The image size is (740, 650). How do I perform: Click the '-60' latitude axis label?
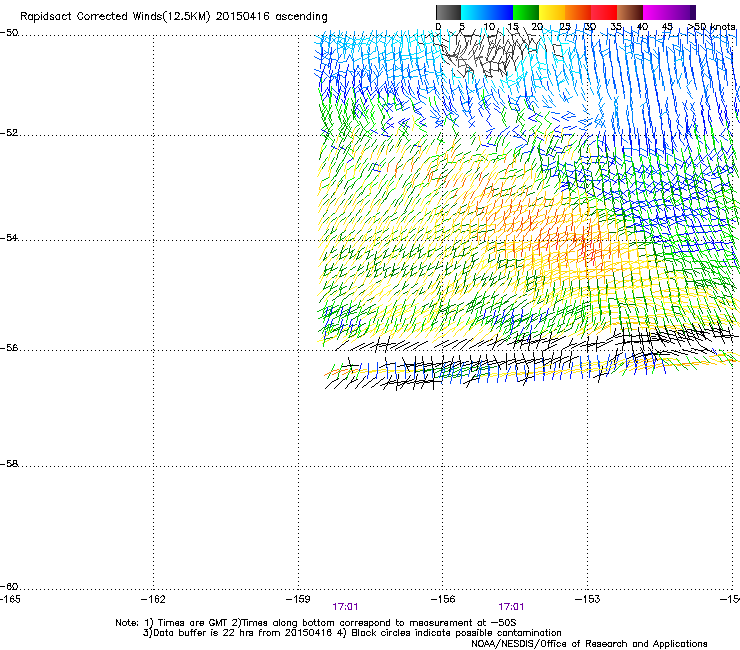click(x=9, y=587)
